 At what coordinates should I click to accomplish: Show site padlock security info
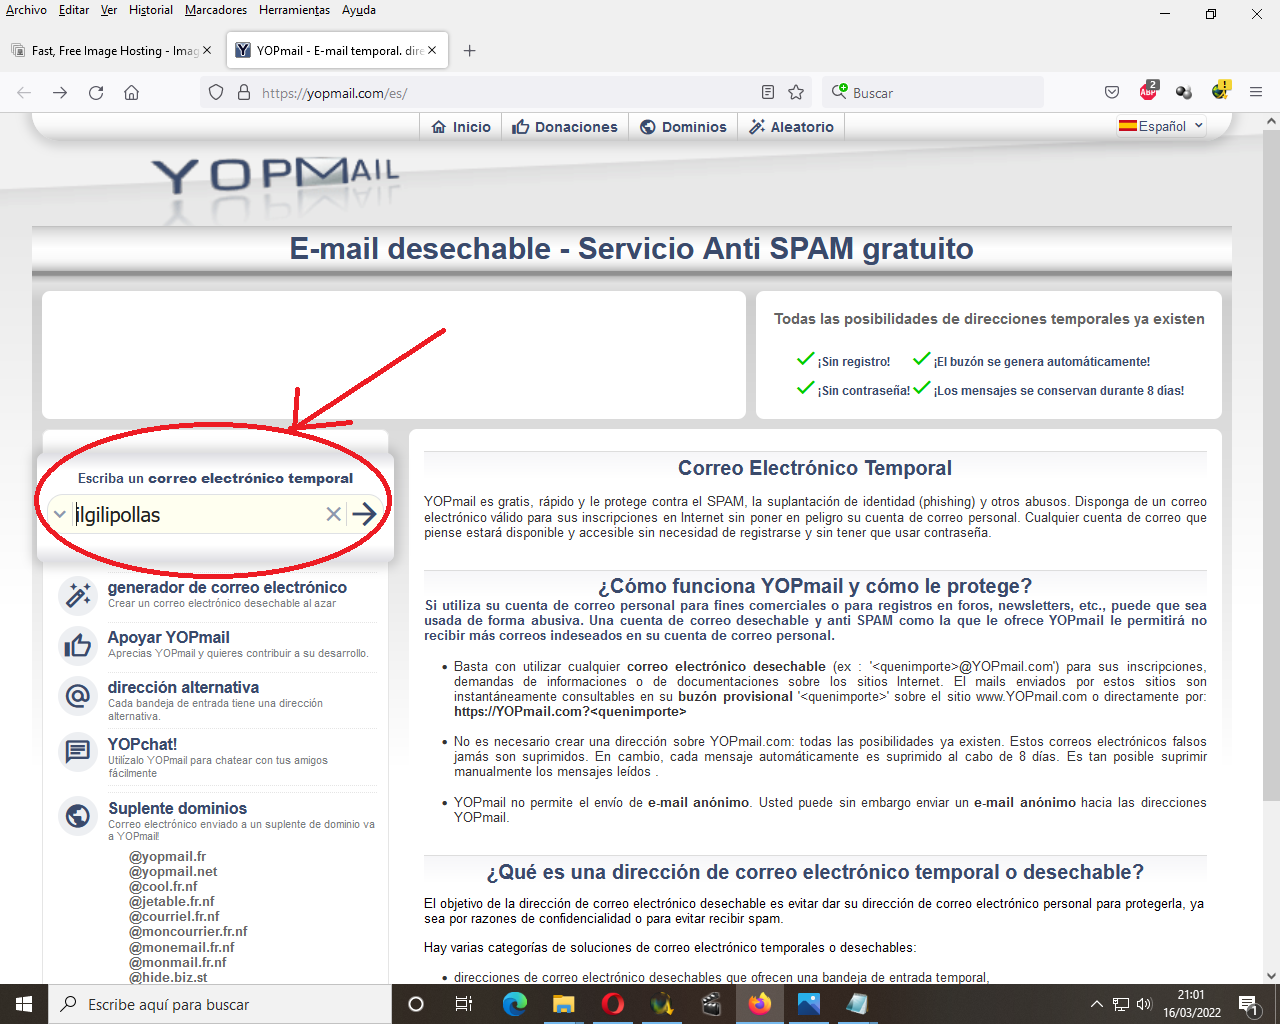coord(243,92)
